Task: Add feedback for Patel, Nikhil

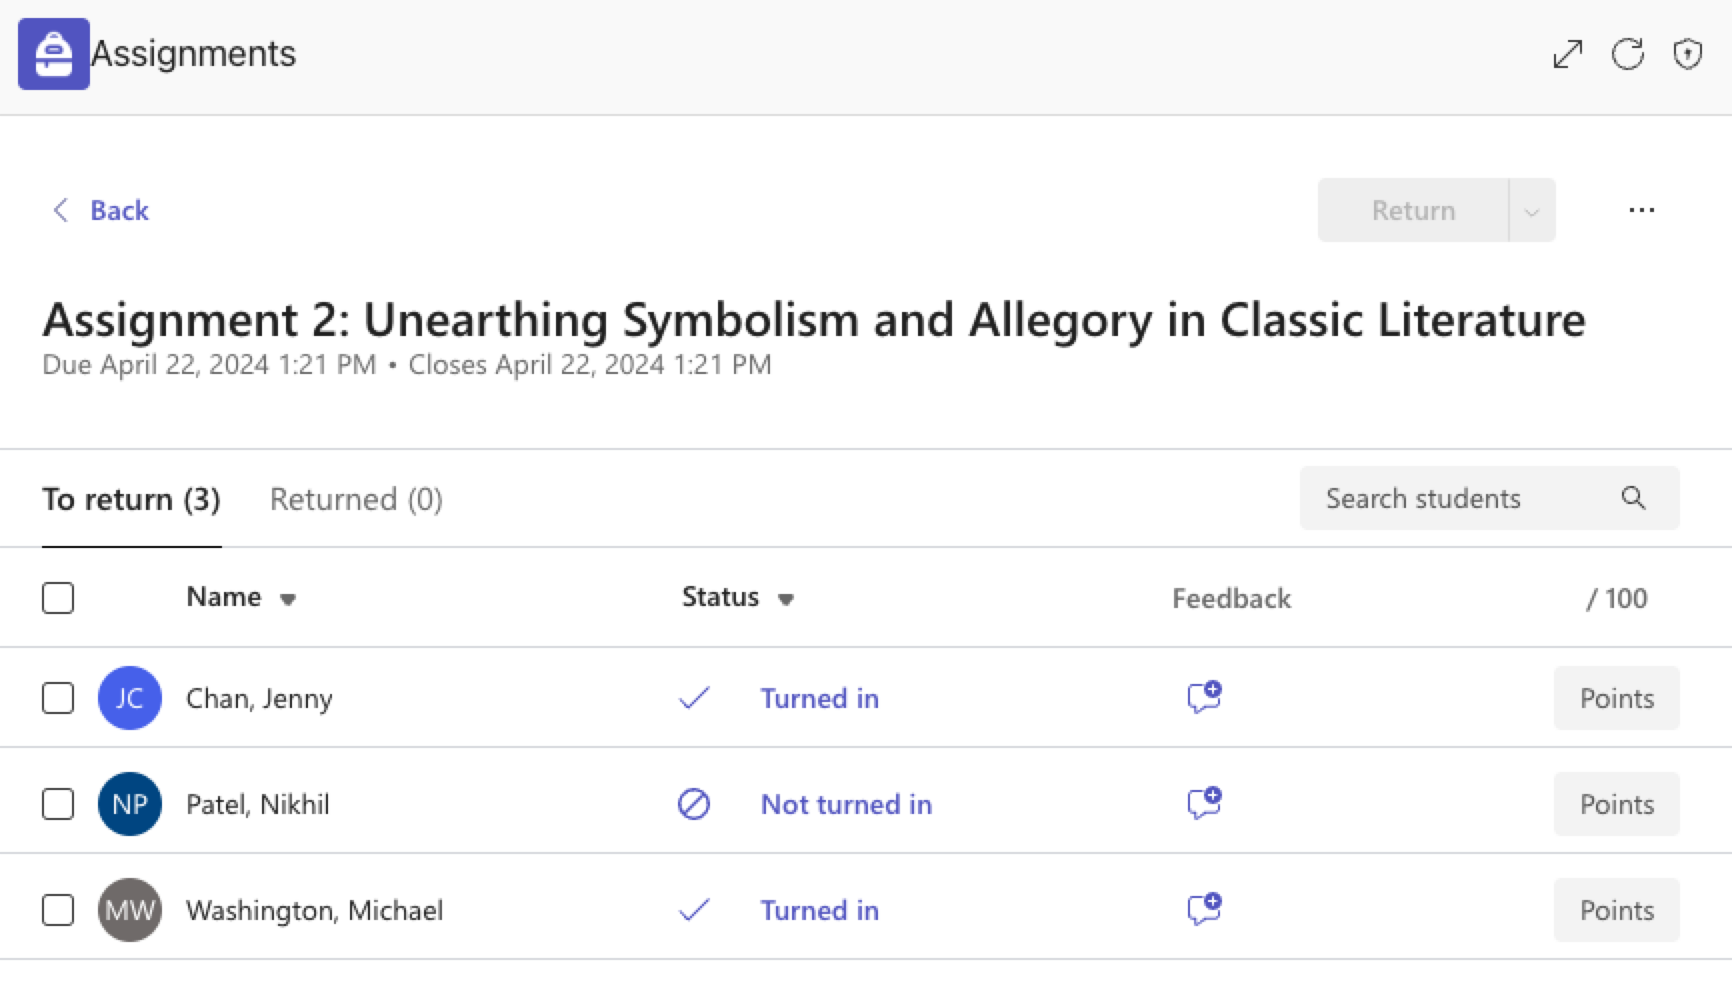Action: point(1204,803)
